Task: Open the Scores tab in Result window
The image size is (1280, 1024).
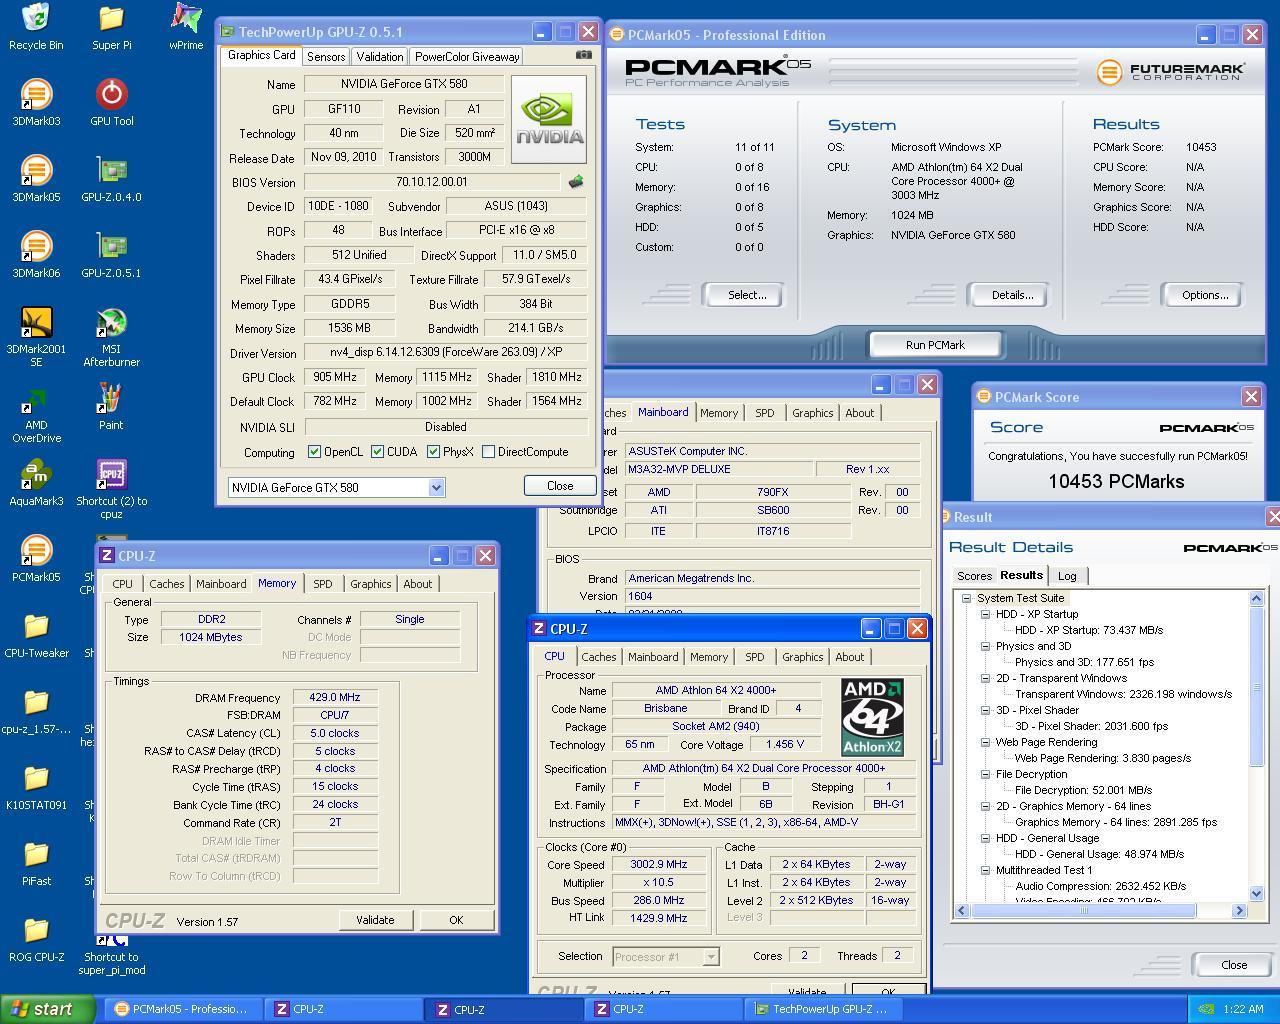Action: point(974,576)
